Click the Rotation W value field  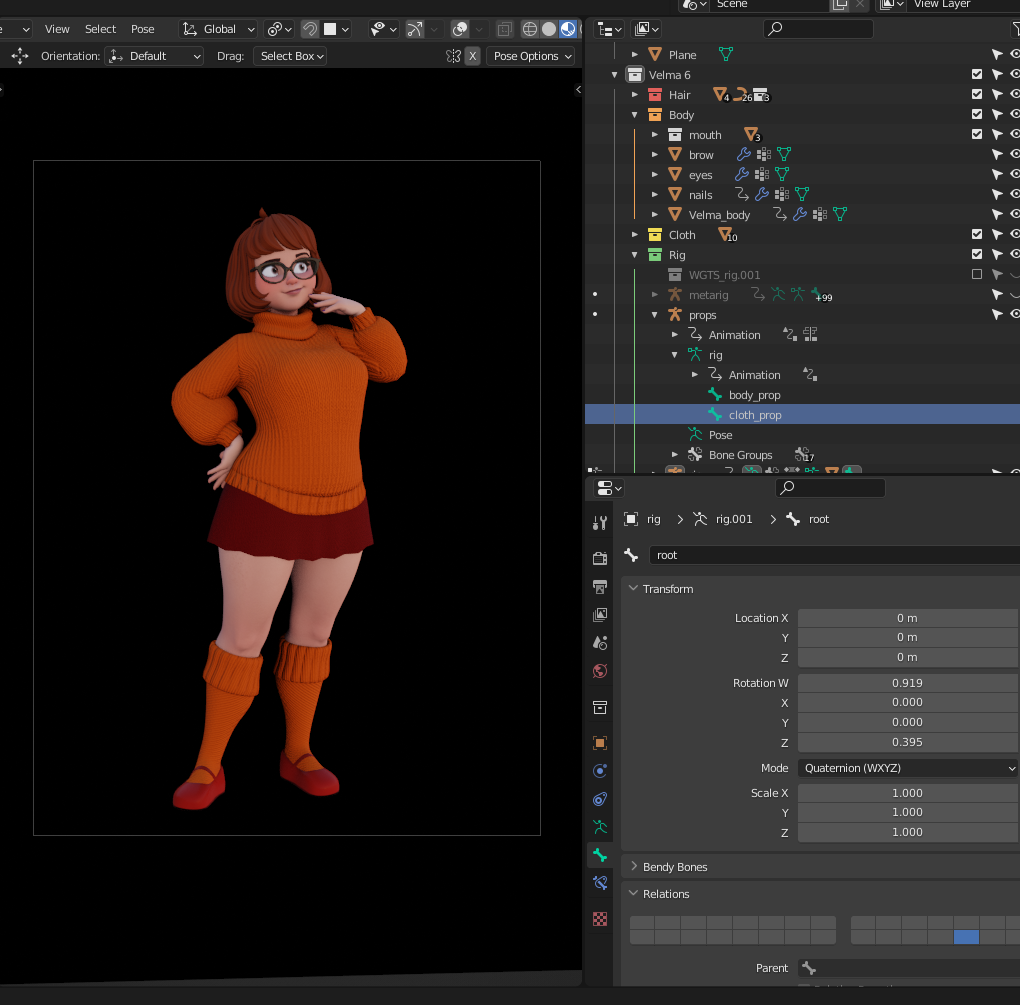click(x=907, y=683)
